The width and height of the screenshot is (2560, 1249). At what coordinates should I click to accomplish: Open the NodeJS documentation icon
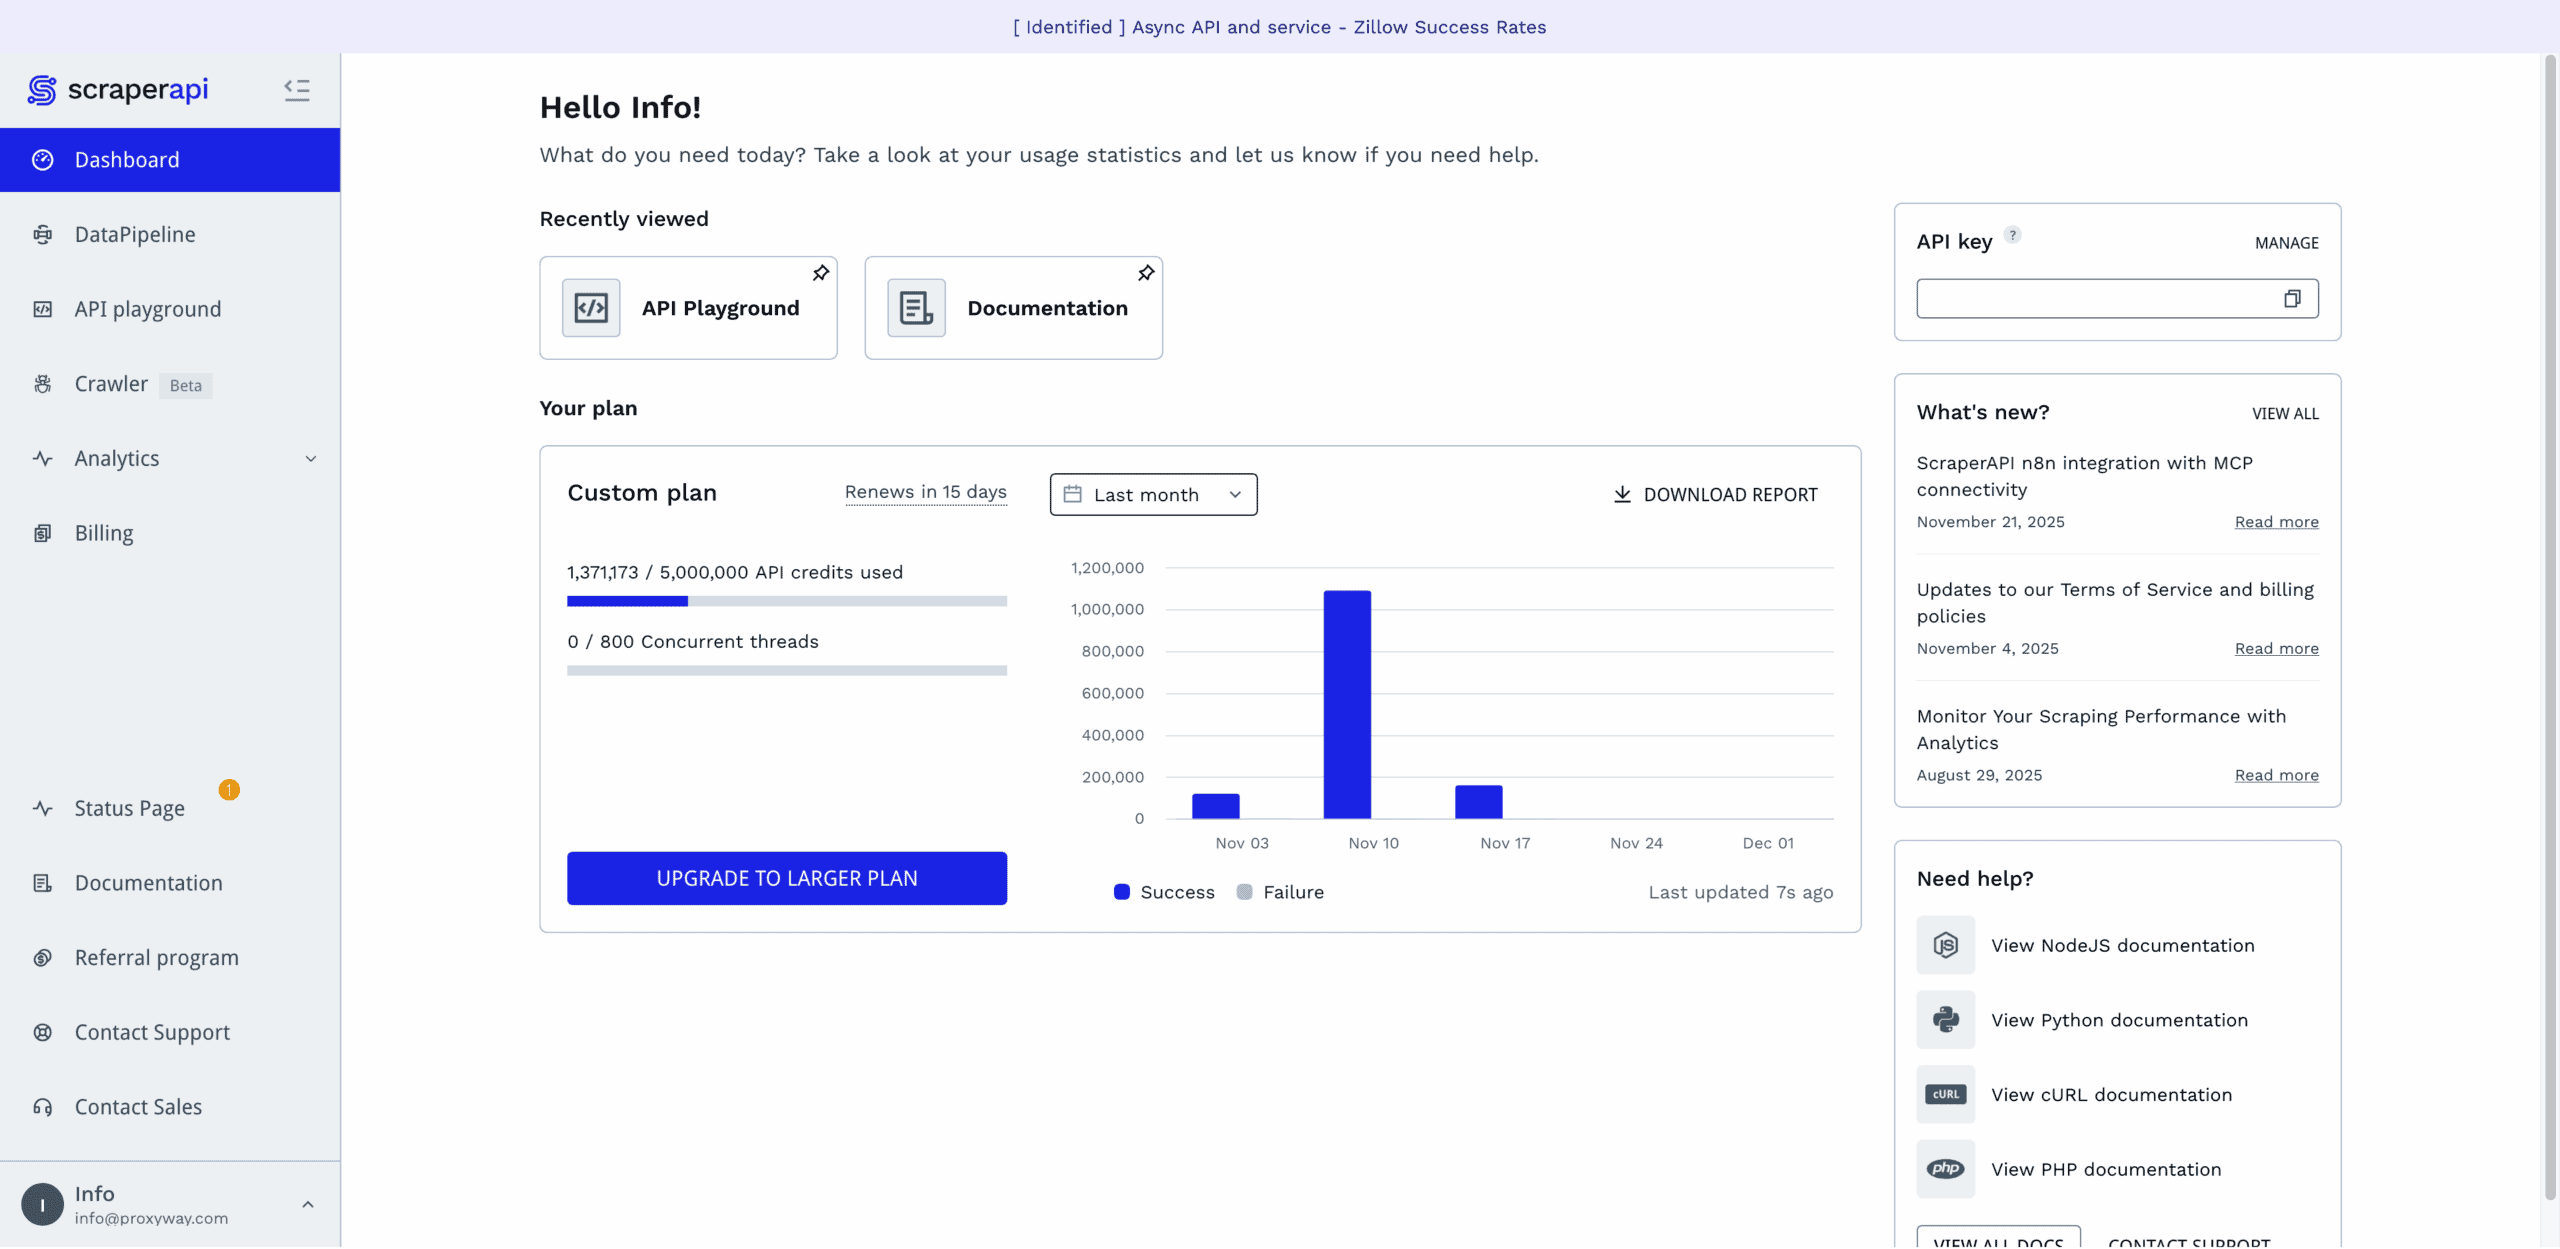tap(1945, 945)
